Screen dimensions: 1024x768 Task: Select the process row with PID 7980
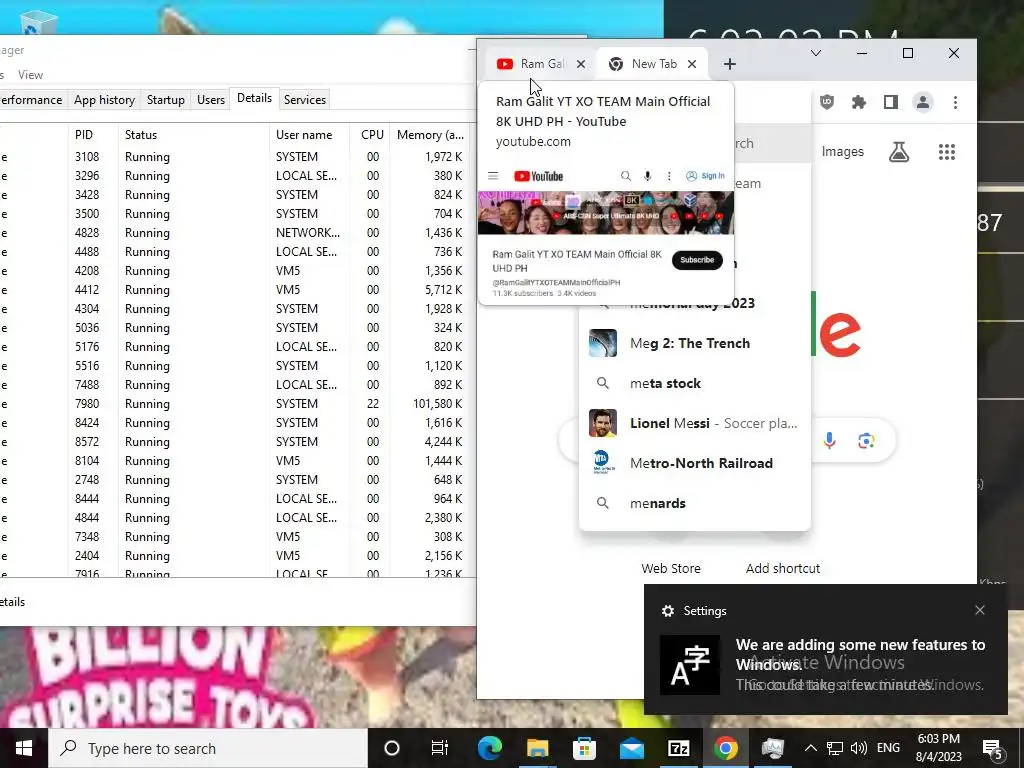235,404
